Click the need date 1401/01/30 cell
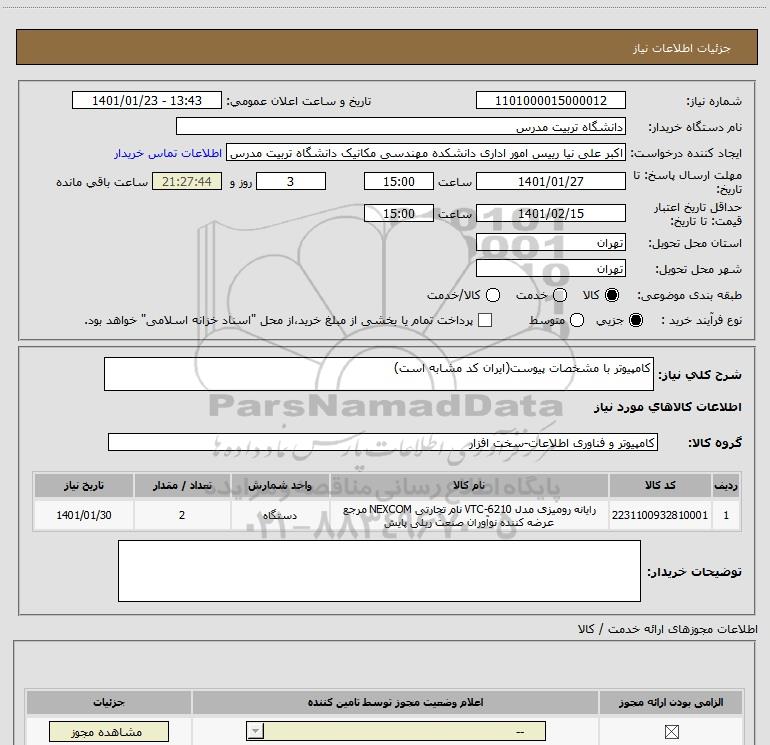The width and height of the screenshot is (770, 745). coord(84,515)
